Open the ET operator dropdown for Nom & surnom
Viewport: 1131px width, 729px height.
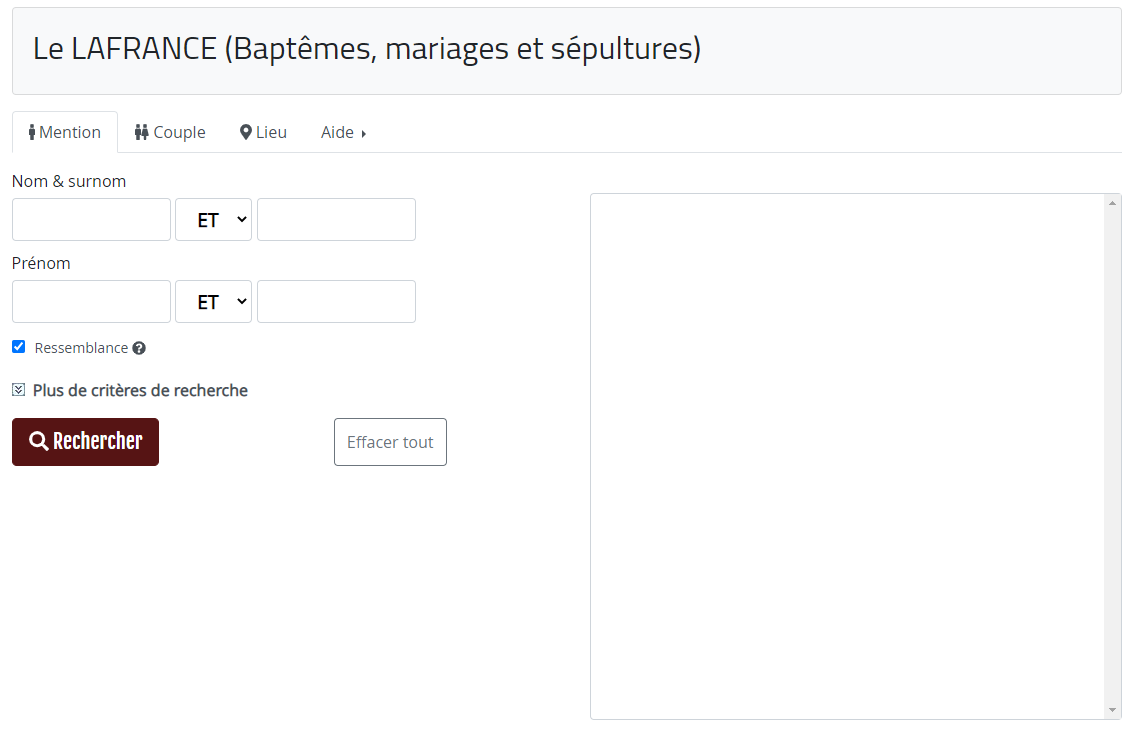pyautogui.click(x=214, y=219)
